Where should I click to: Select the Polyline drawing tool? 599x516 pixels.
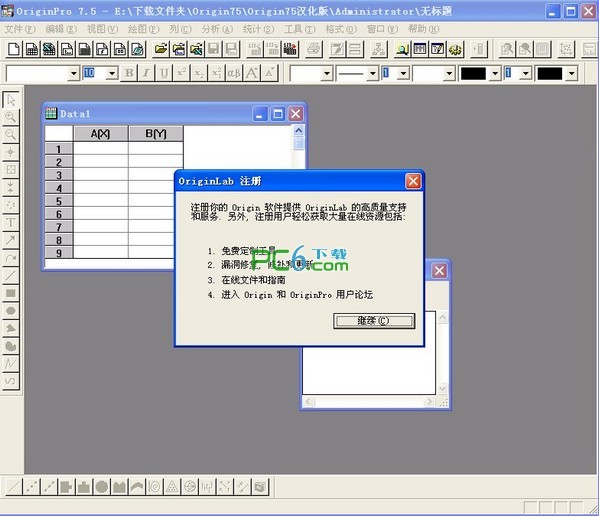[x=11, y=363]
